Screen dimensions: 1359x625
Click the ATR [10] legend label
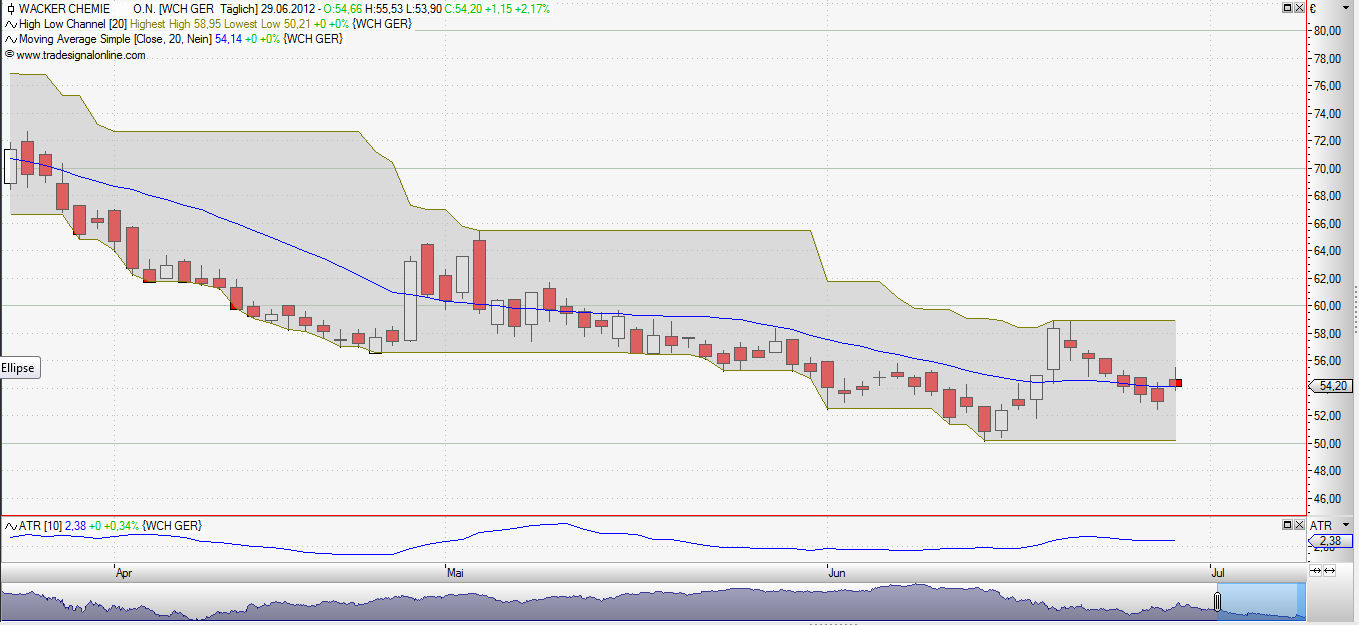coord(40,525)
